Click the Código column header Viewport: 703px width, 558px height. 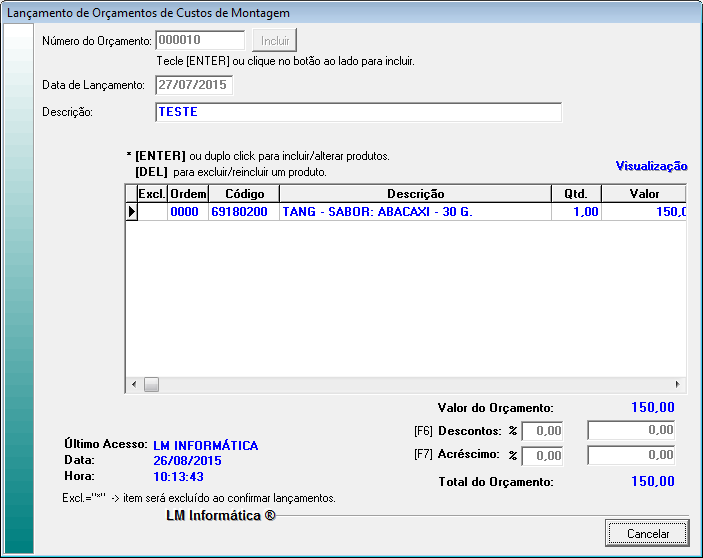click(243, 194)
